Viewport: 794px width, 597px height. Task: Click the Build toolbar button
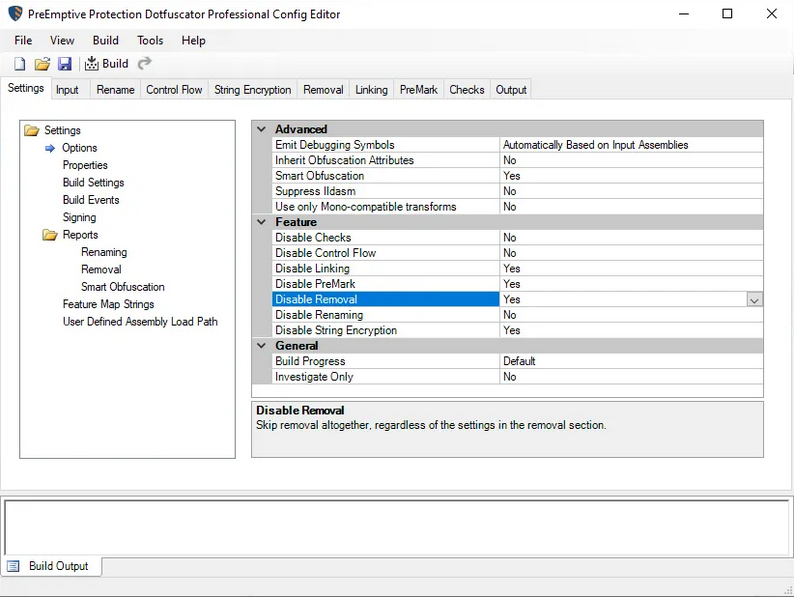pyautogui.click(x=106, y=64)
